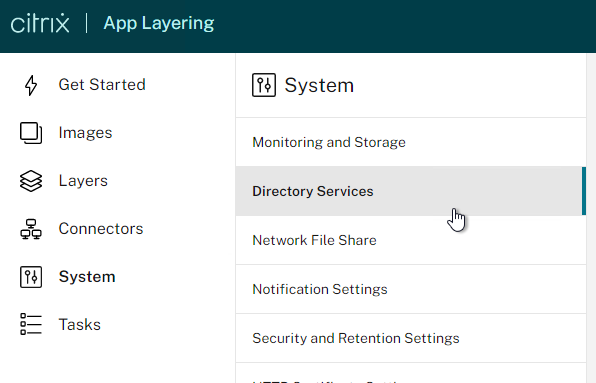Open Monitoring and Storage settings

click(411, 142)
